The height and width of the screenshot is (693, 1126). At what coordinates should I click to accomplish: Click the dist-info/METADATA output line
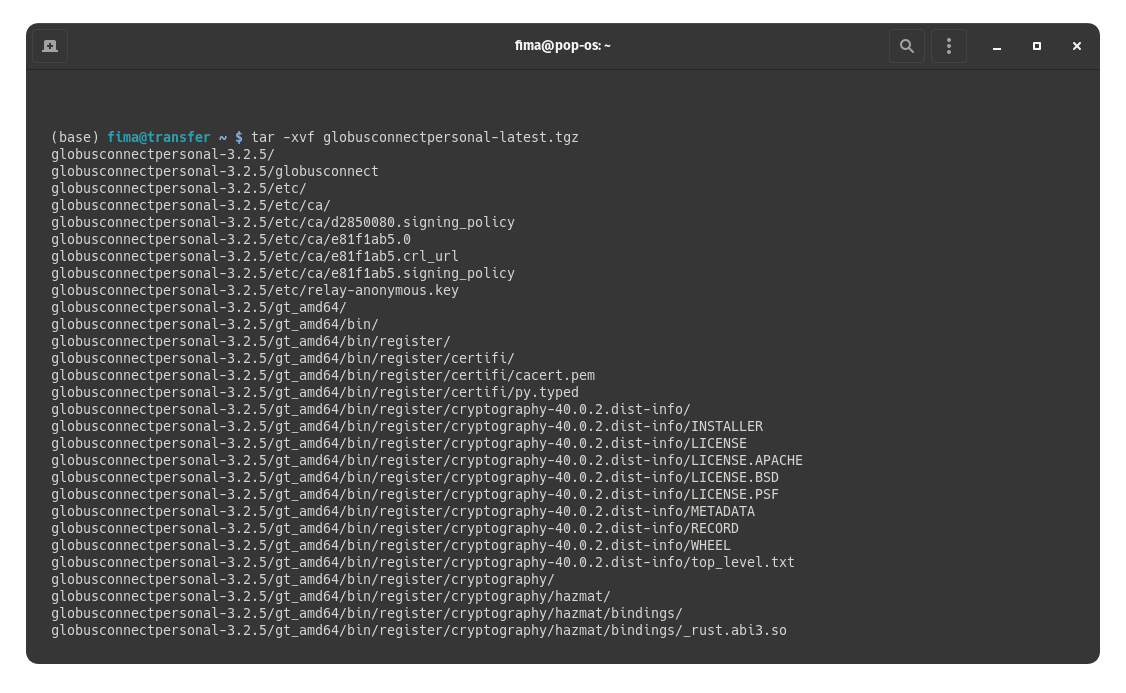click(x=403, y=511)
